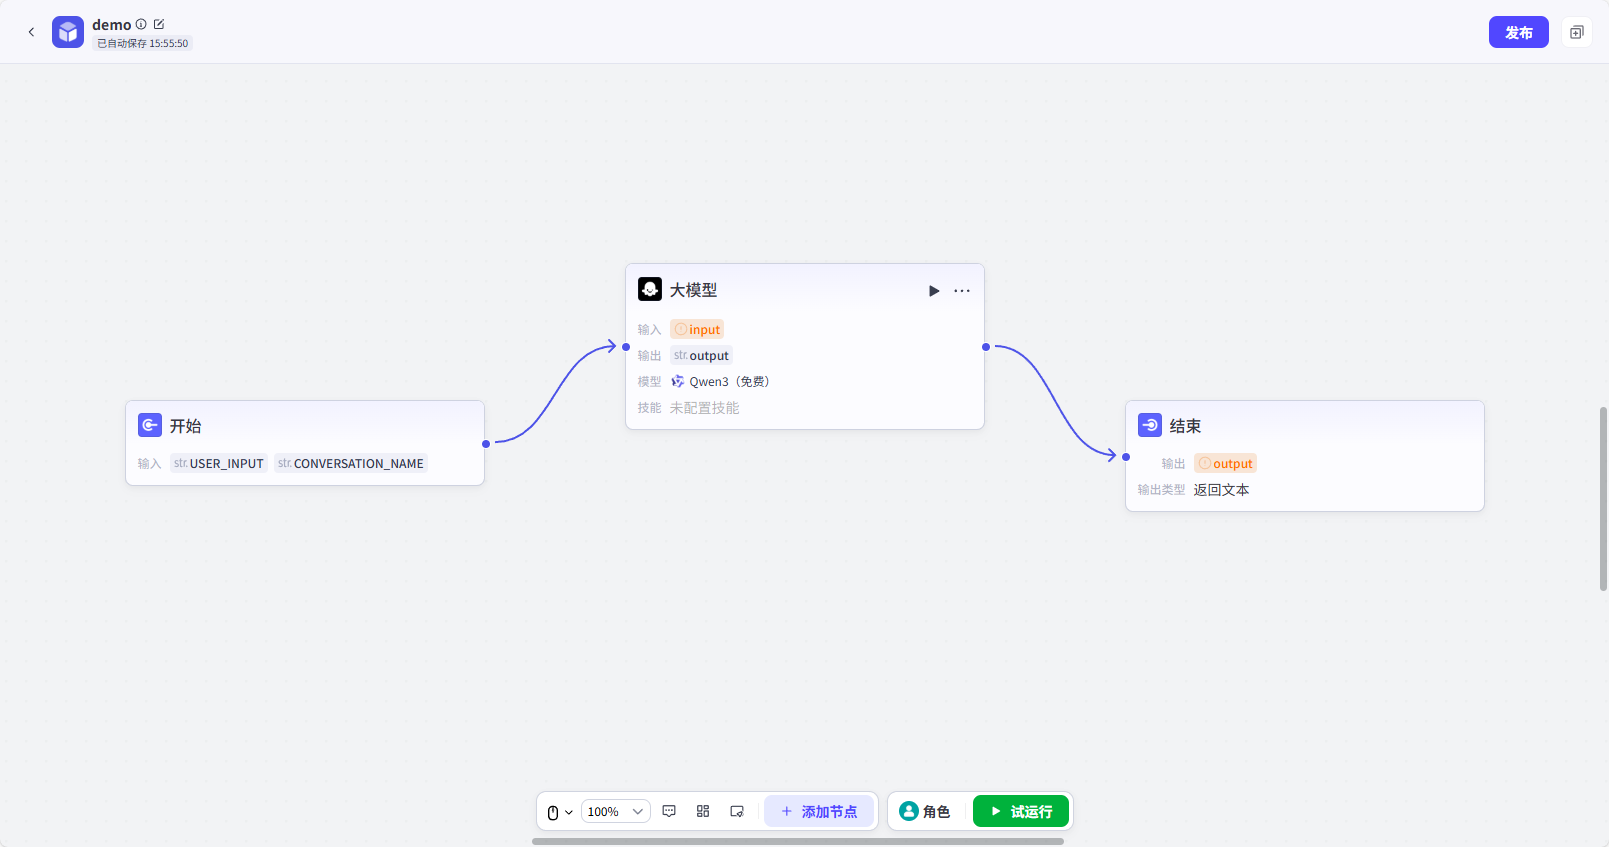Click the vertical scrollbar on the right edge
The width and height of the screenshot is (1609, 847).
point(1603,498)
